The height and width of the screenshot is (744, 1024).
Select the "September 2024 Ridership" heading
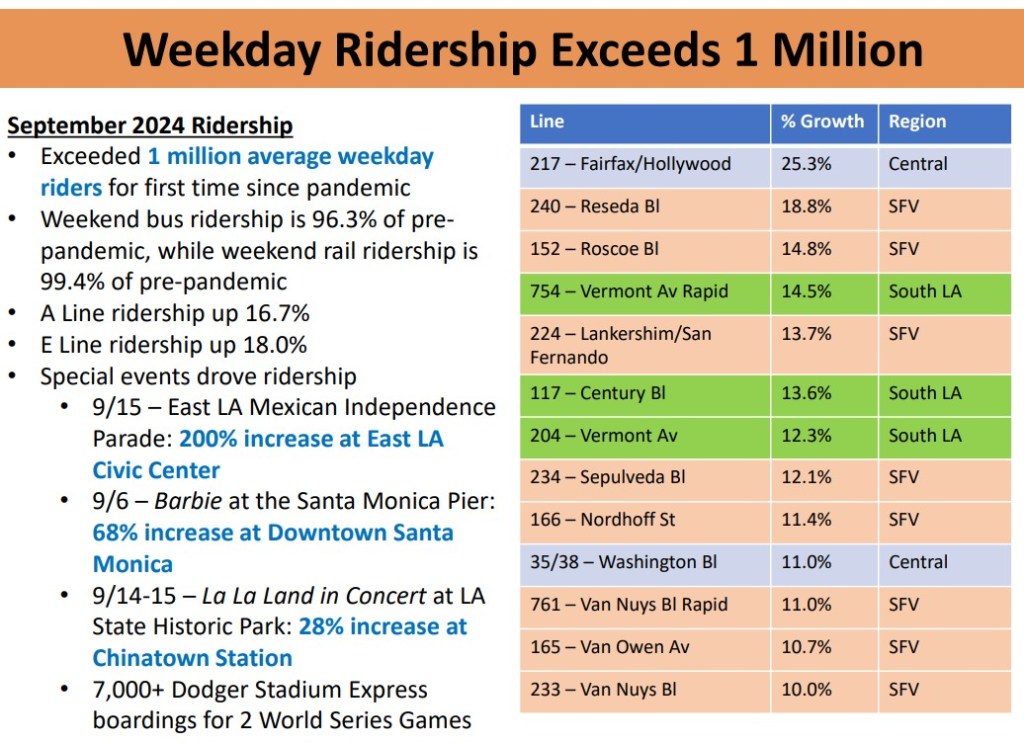tap(150, 126)
